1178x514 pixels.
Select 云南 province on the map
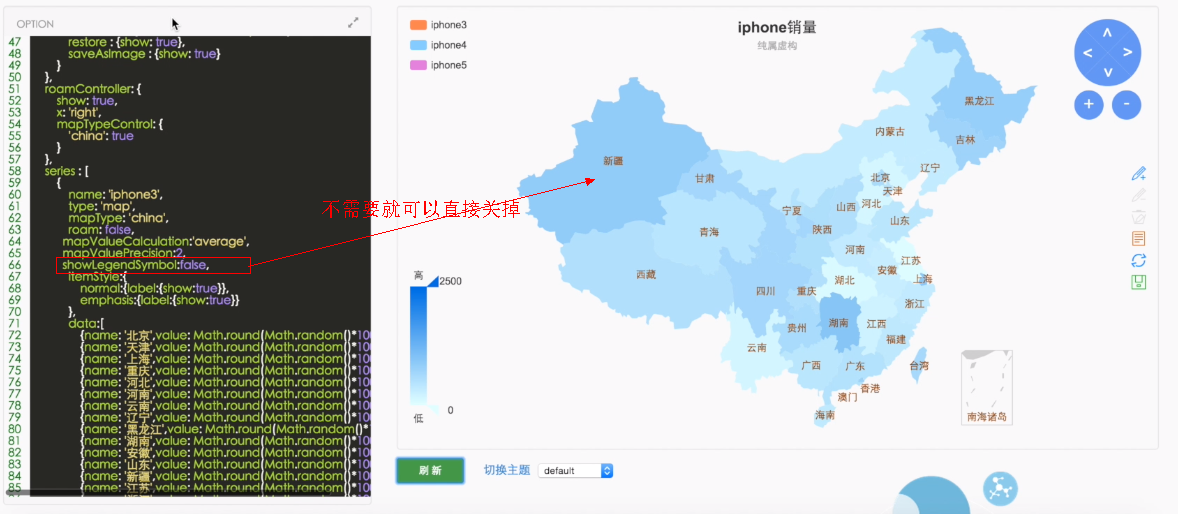pyautogui.click(x=757, y=348)
